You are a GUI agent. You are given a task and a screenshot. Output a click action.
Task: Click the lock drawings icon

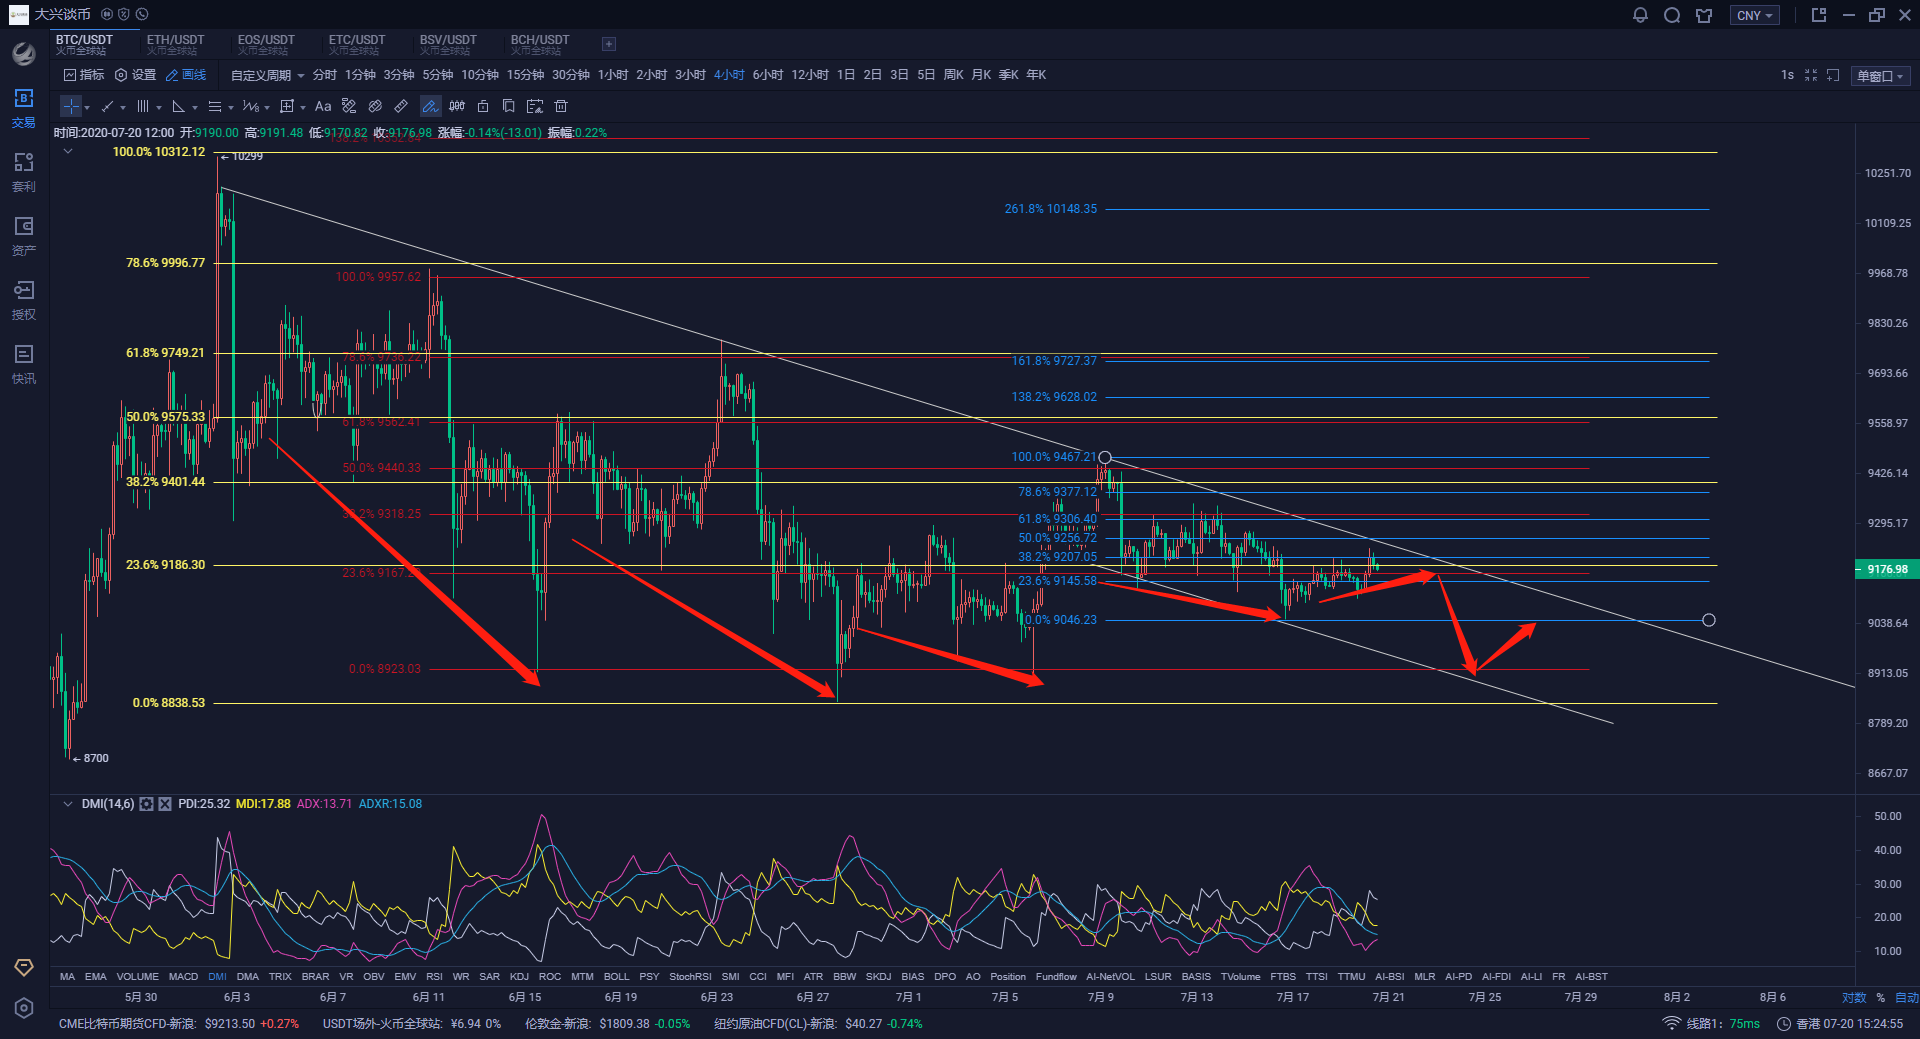483,106
